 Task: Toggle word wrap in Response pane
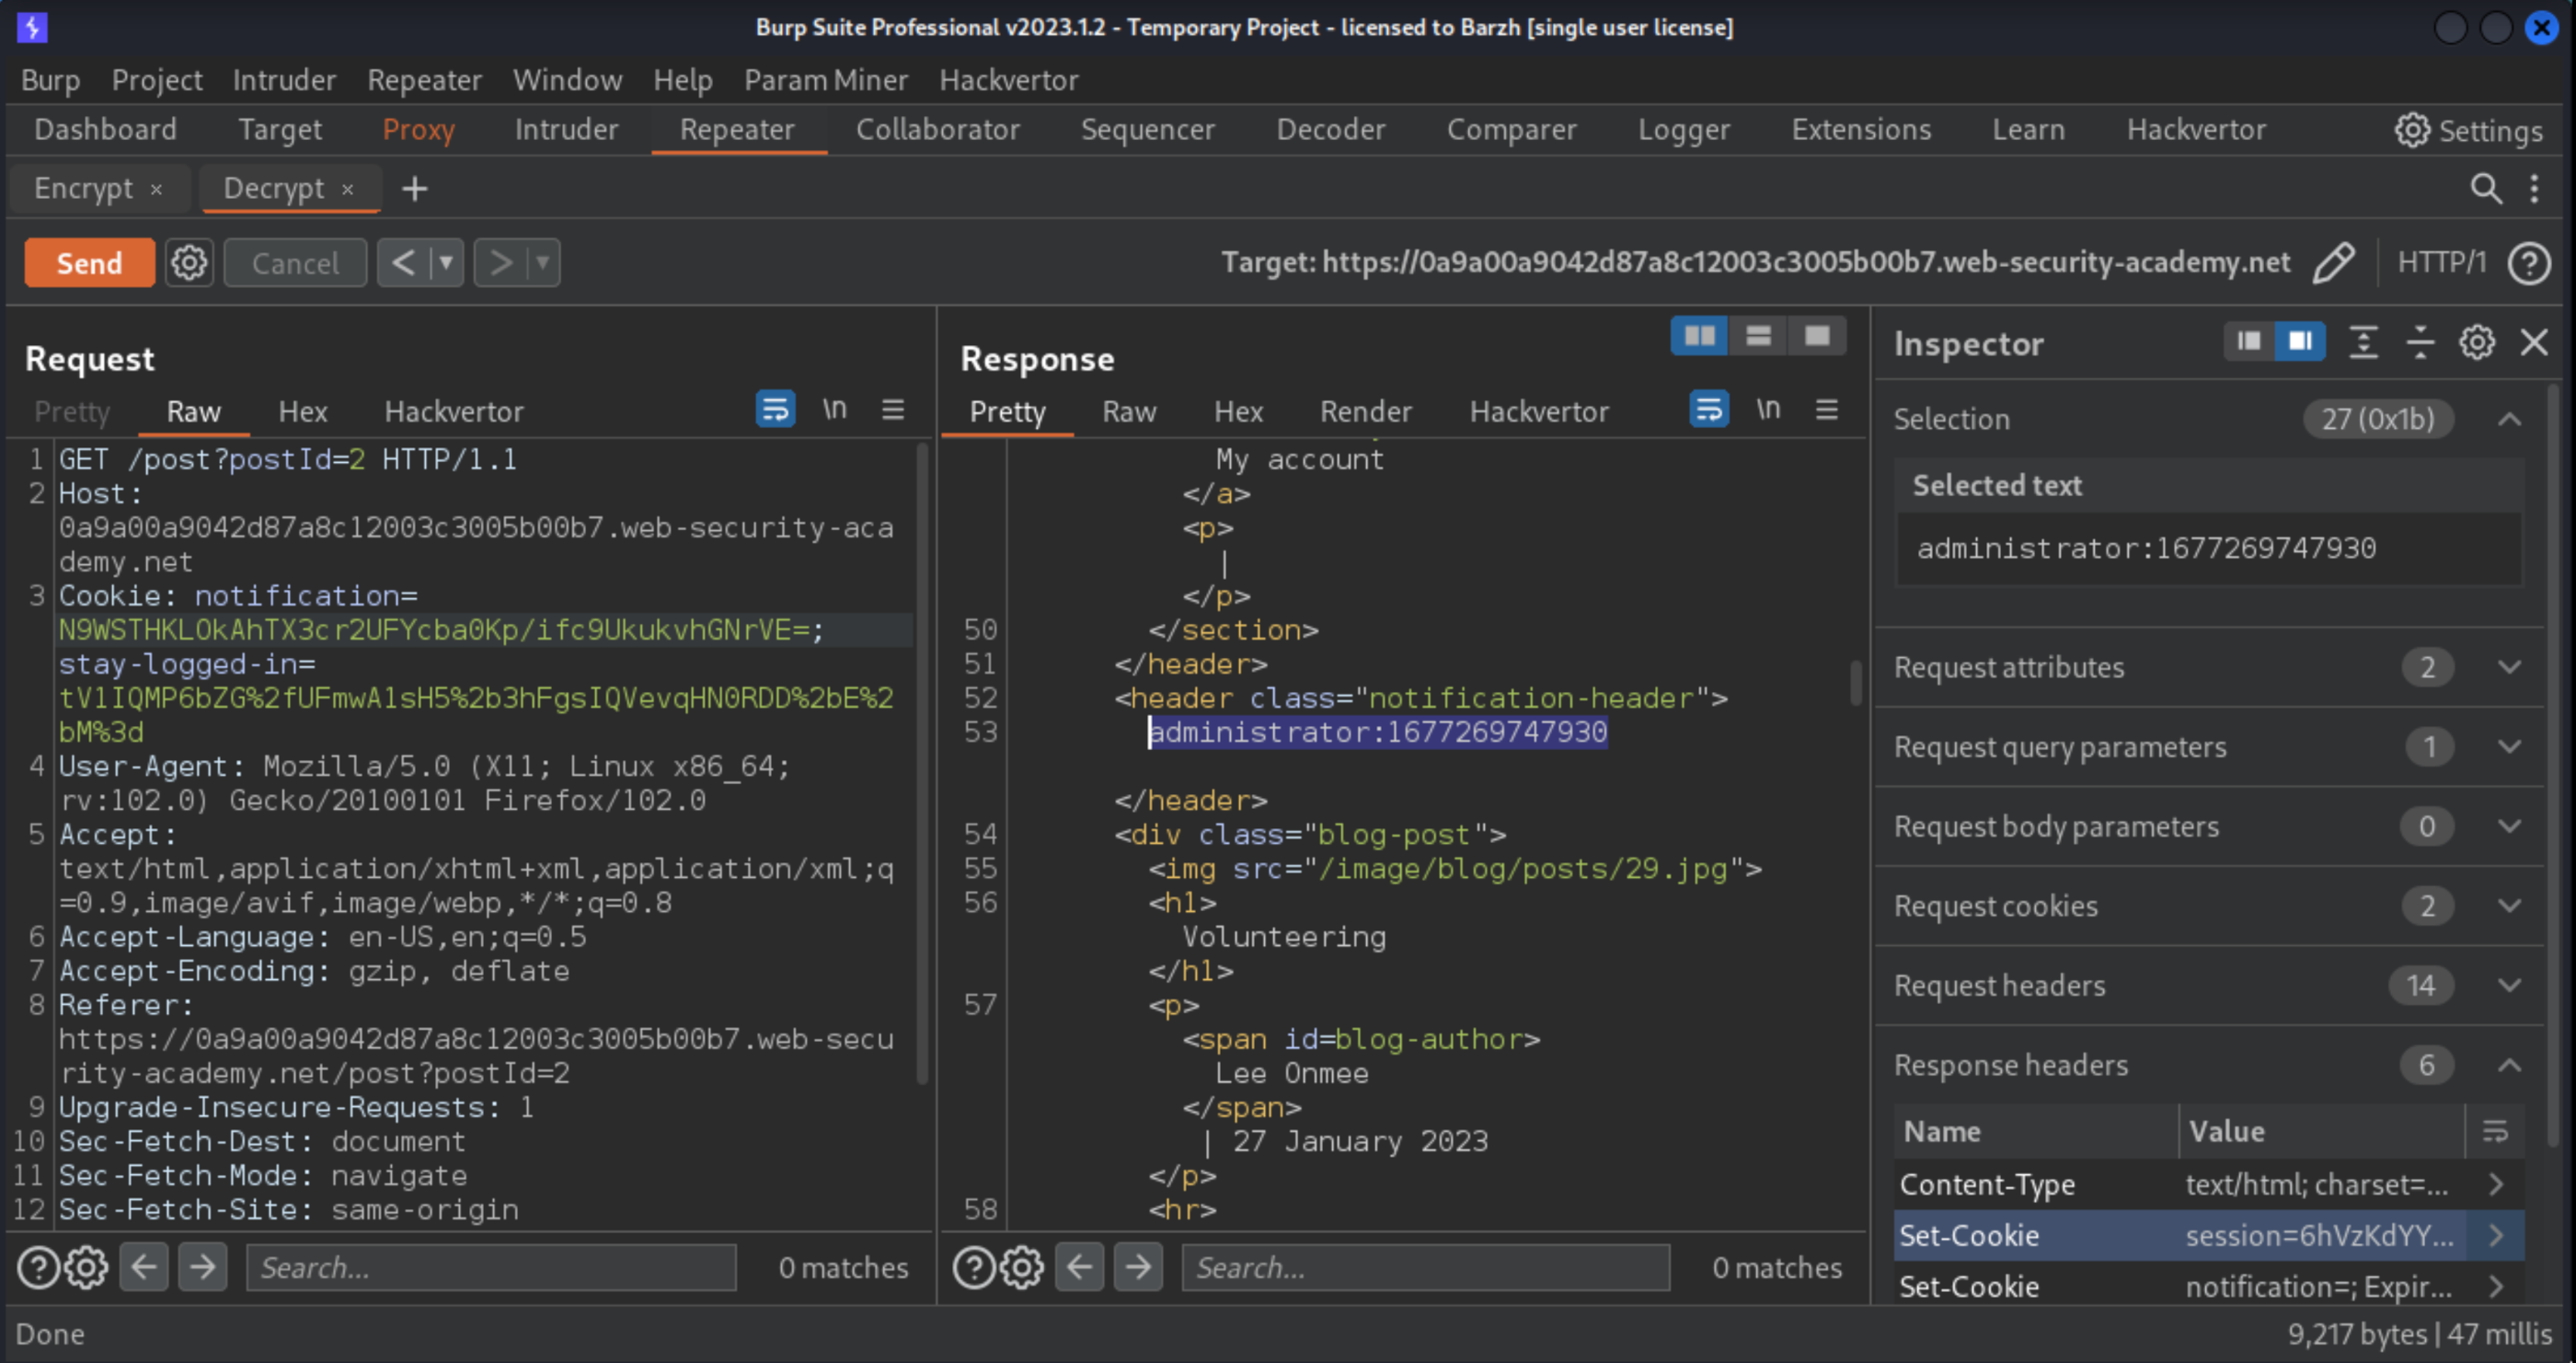point(1709,409)
